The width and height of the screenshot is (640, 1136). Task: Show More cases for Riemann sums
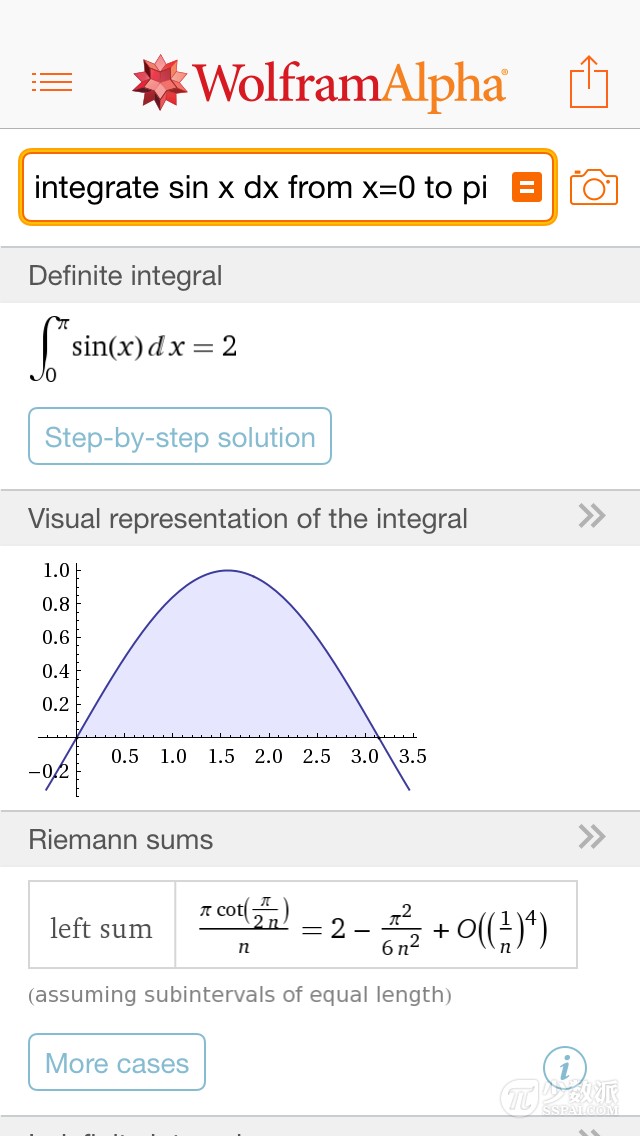(x=117, y=1063)
